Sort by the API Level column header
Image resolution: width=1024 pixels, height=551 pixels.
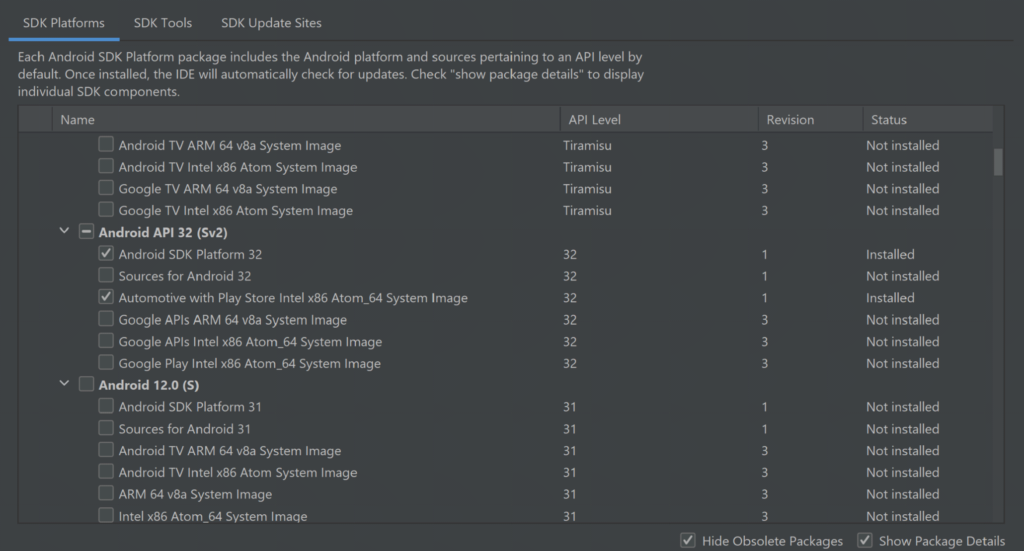pyautogui.click(x=659, y=119)
